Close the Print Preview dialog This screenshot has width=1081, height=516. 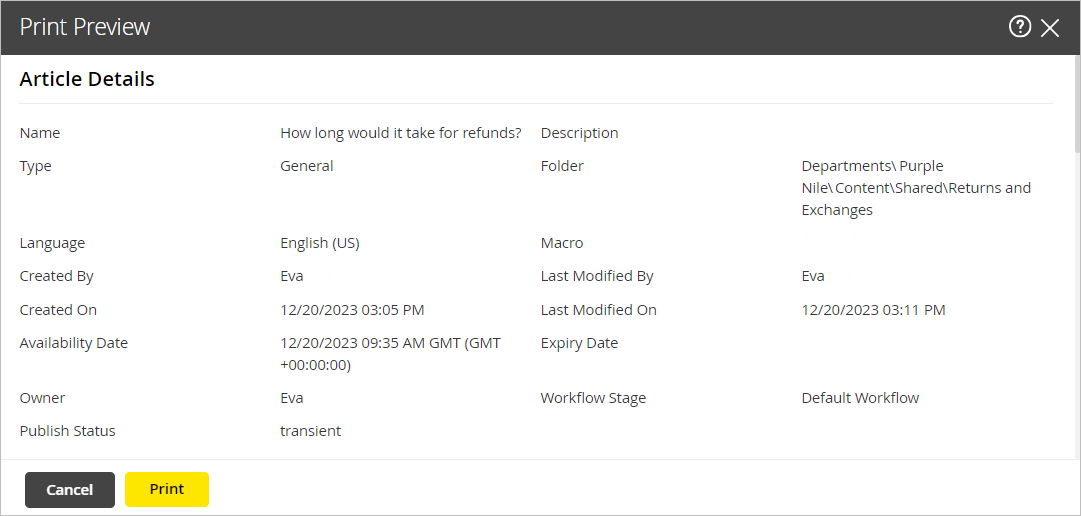coord(1050,28)
